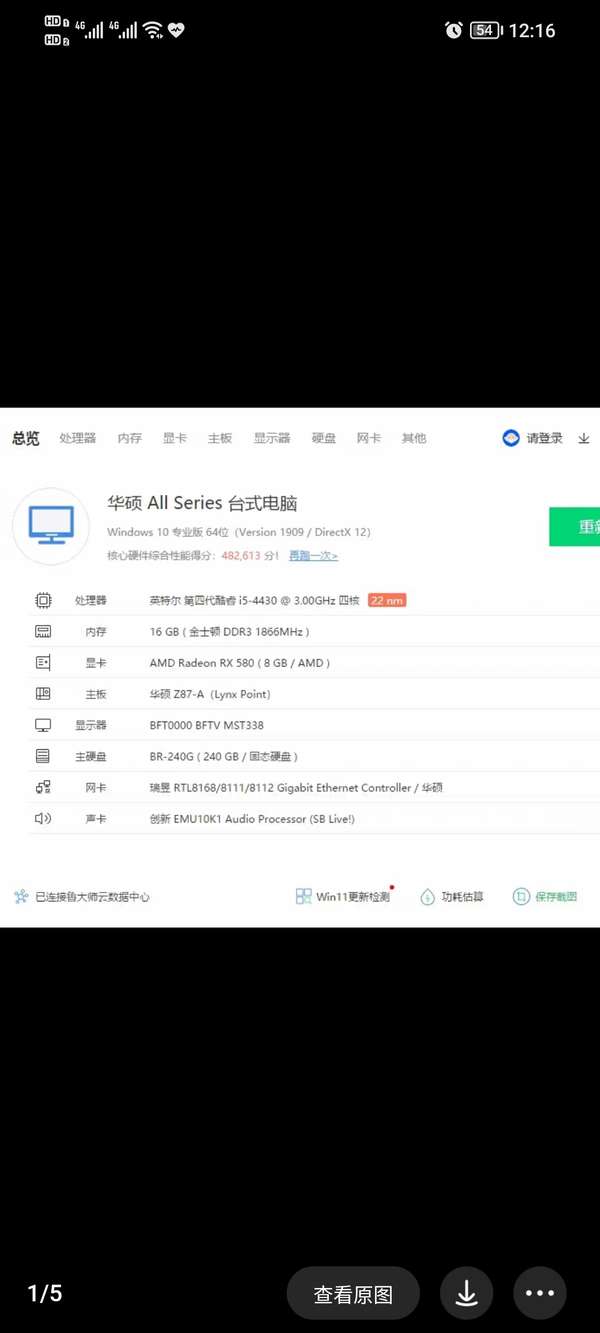This screenshot has height=1333, width=600.
Task: Click the 请登录 login link
Action: click(x=545, y=438)
